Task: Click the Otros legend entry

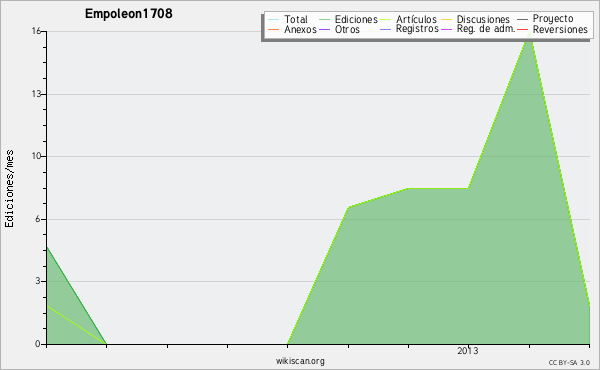Action: pos(339,29)
